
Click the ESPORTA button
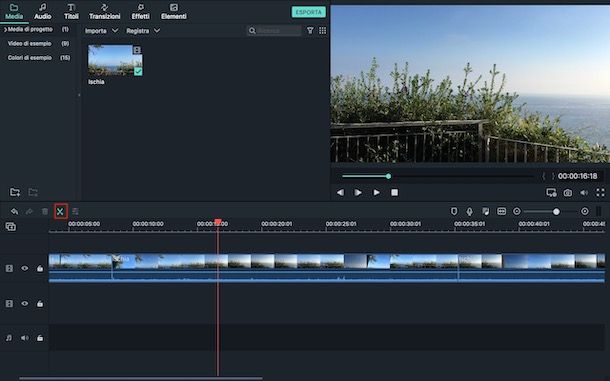pos(309,12)
